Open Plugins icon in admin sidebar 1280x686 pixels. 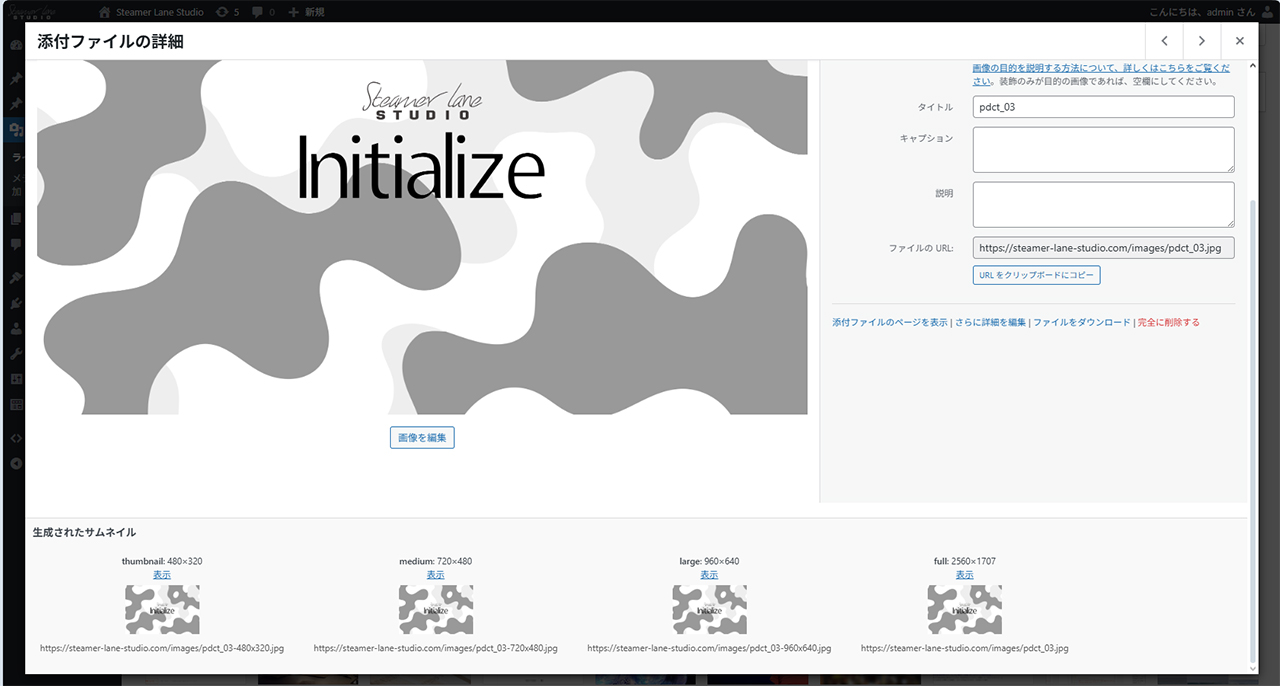(x=16, y=302)
